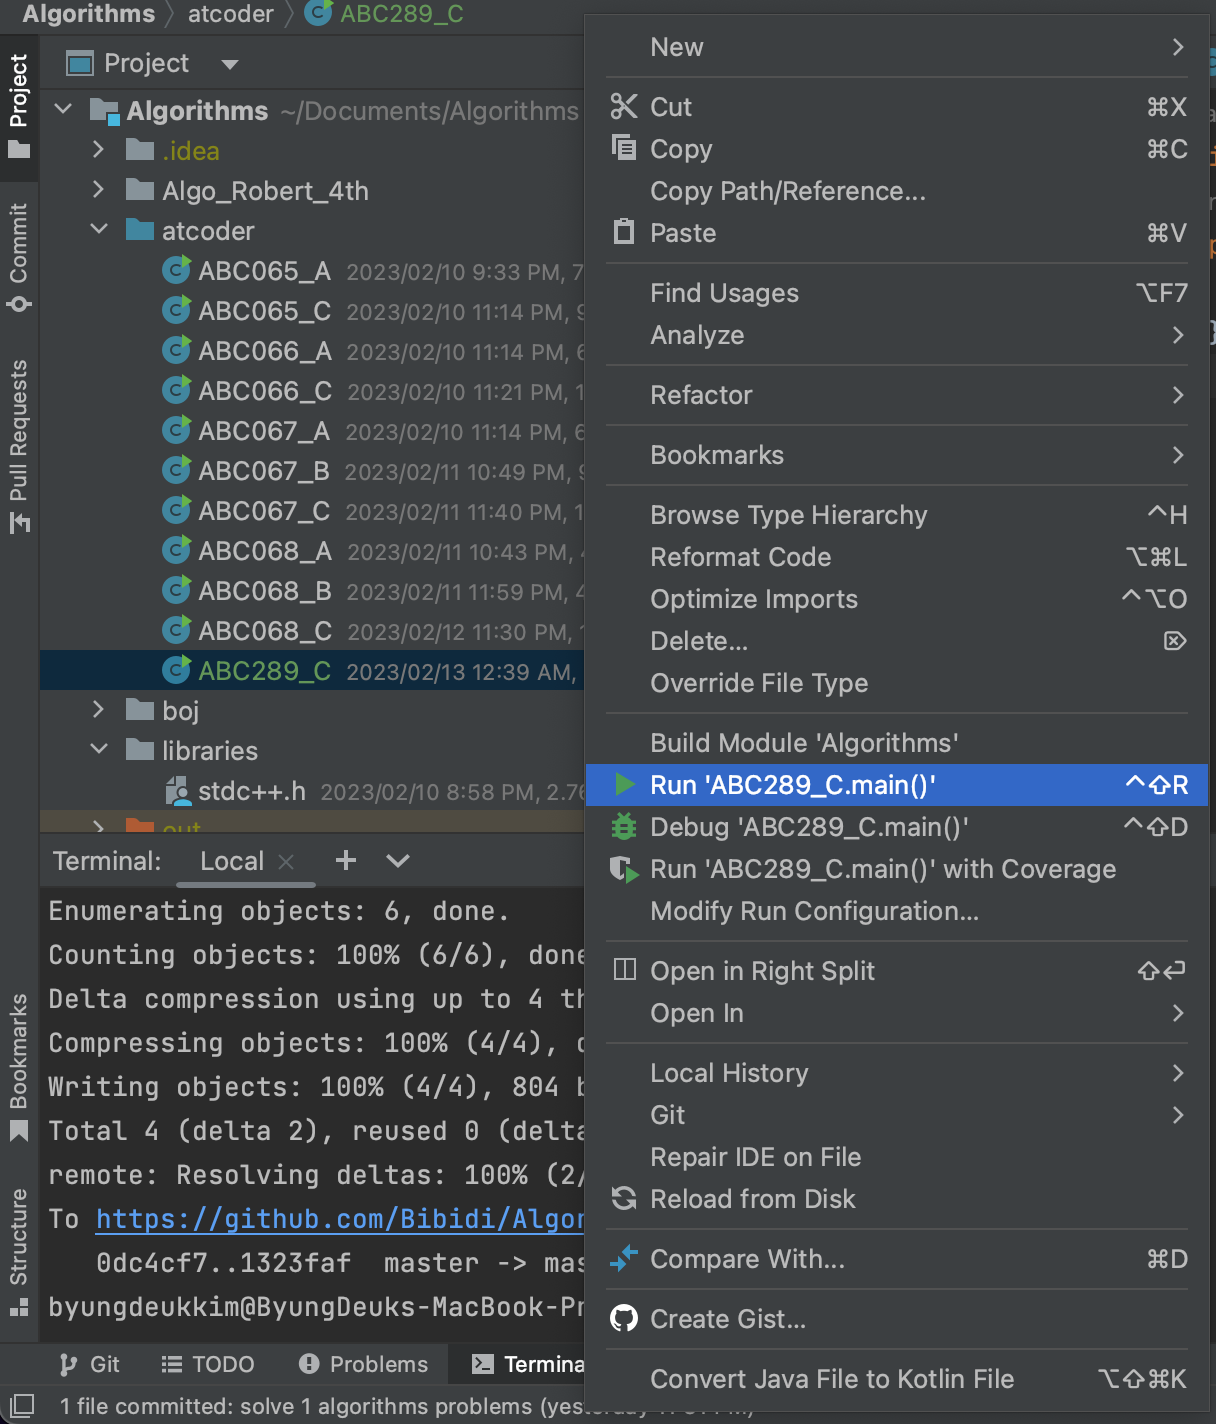
Task: Open the Bookmarks sidebar tool window
Action: click(x=19, y=1068)
